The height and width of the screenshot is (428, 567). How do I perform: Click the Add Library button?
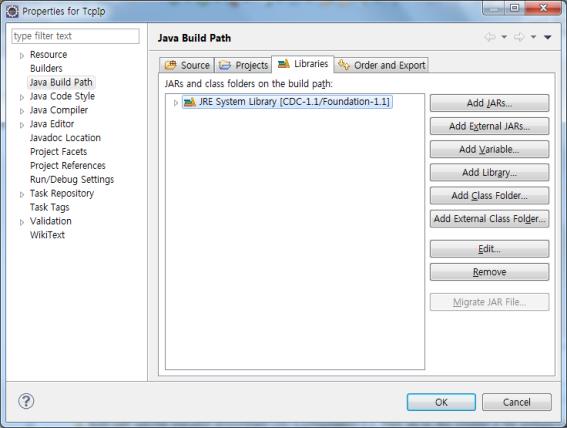pos(489,172)
